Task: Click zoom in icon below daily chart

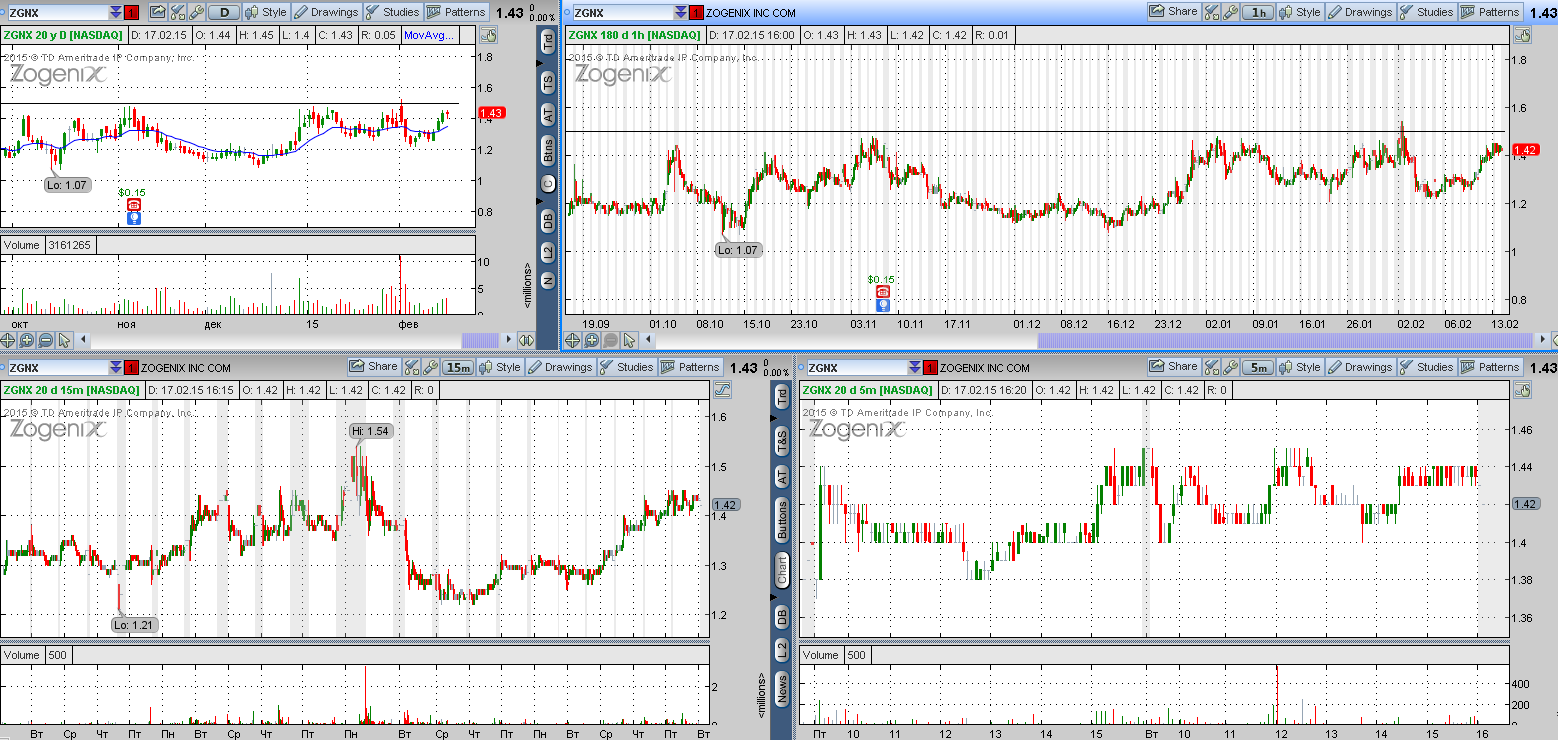Action: (27, 340)
